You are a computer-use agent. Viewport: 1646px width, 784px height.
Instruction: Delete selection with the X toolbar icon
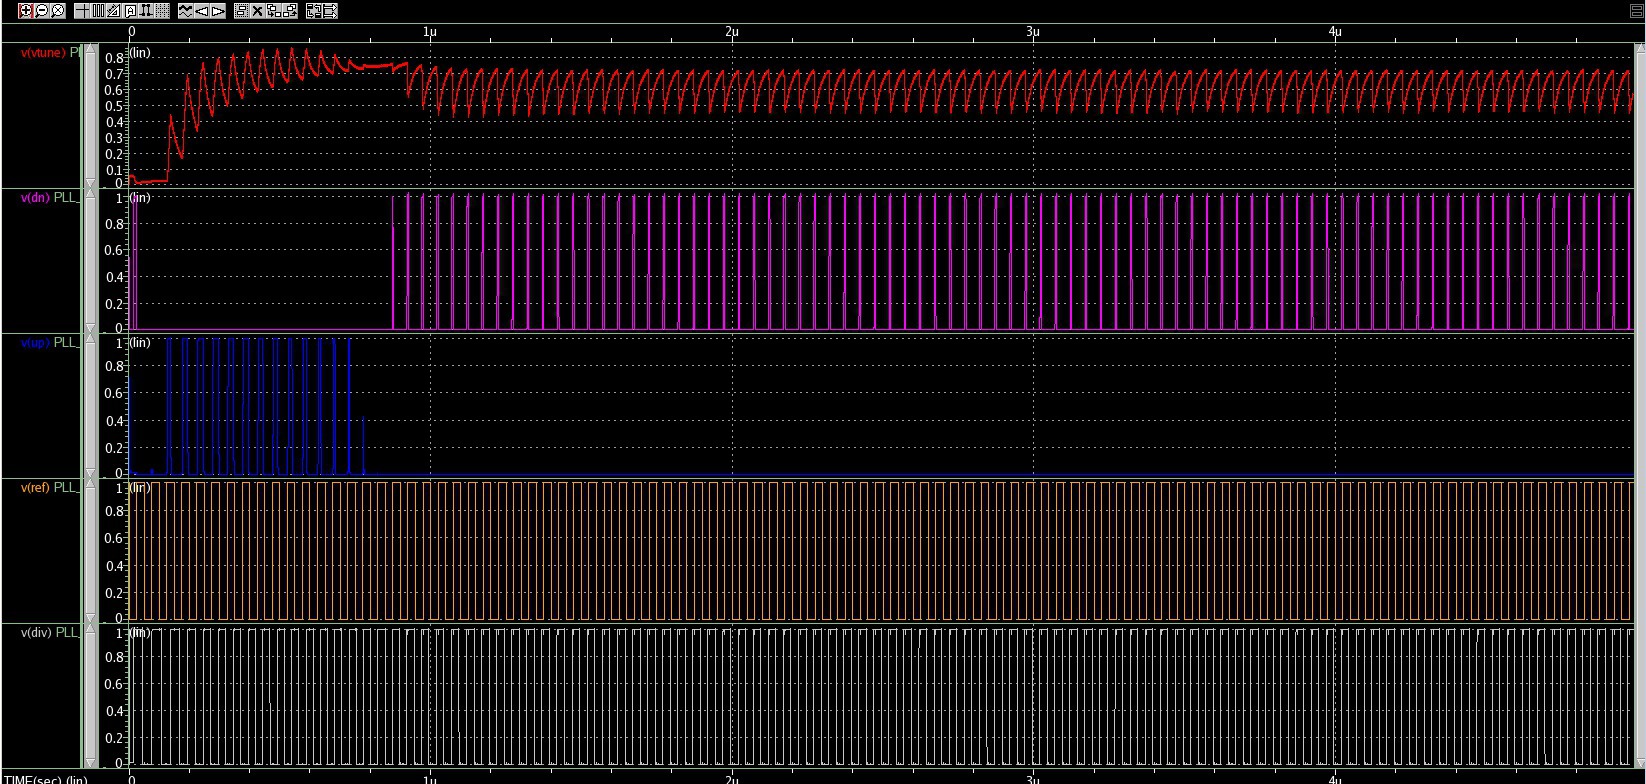tap(258, 11)
